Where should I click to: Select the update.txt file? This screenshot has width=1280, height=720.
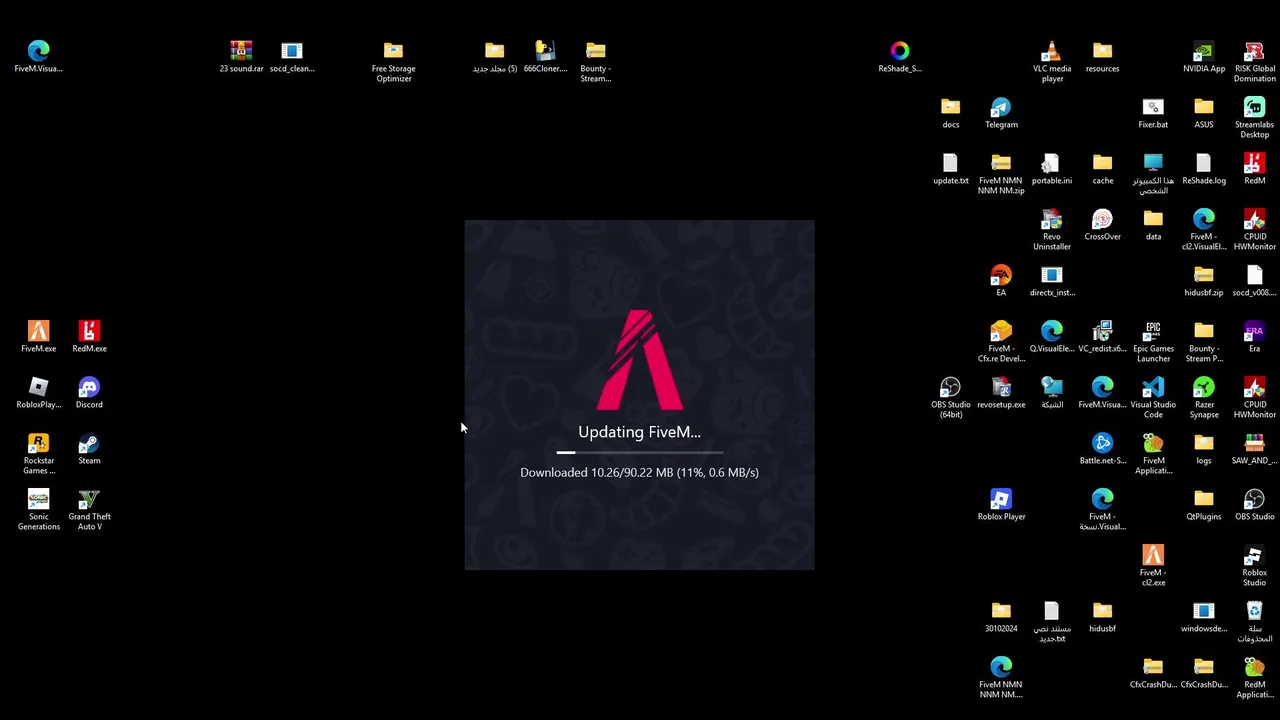click(951, 169)
